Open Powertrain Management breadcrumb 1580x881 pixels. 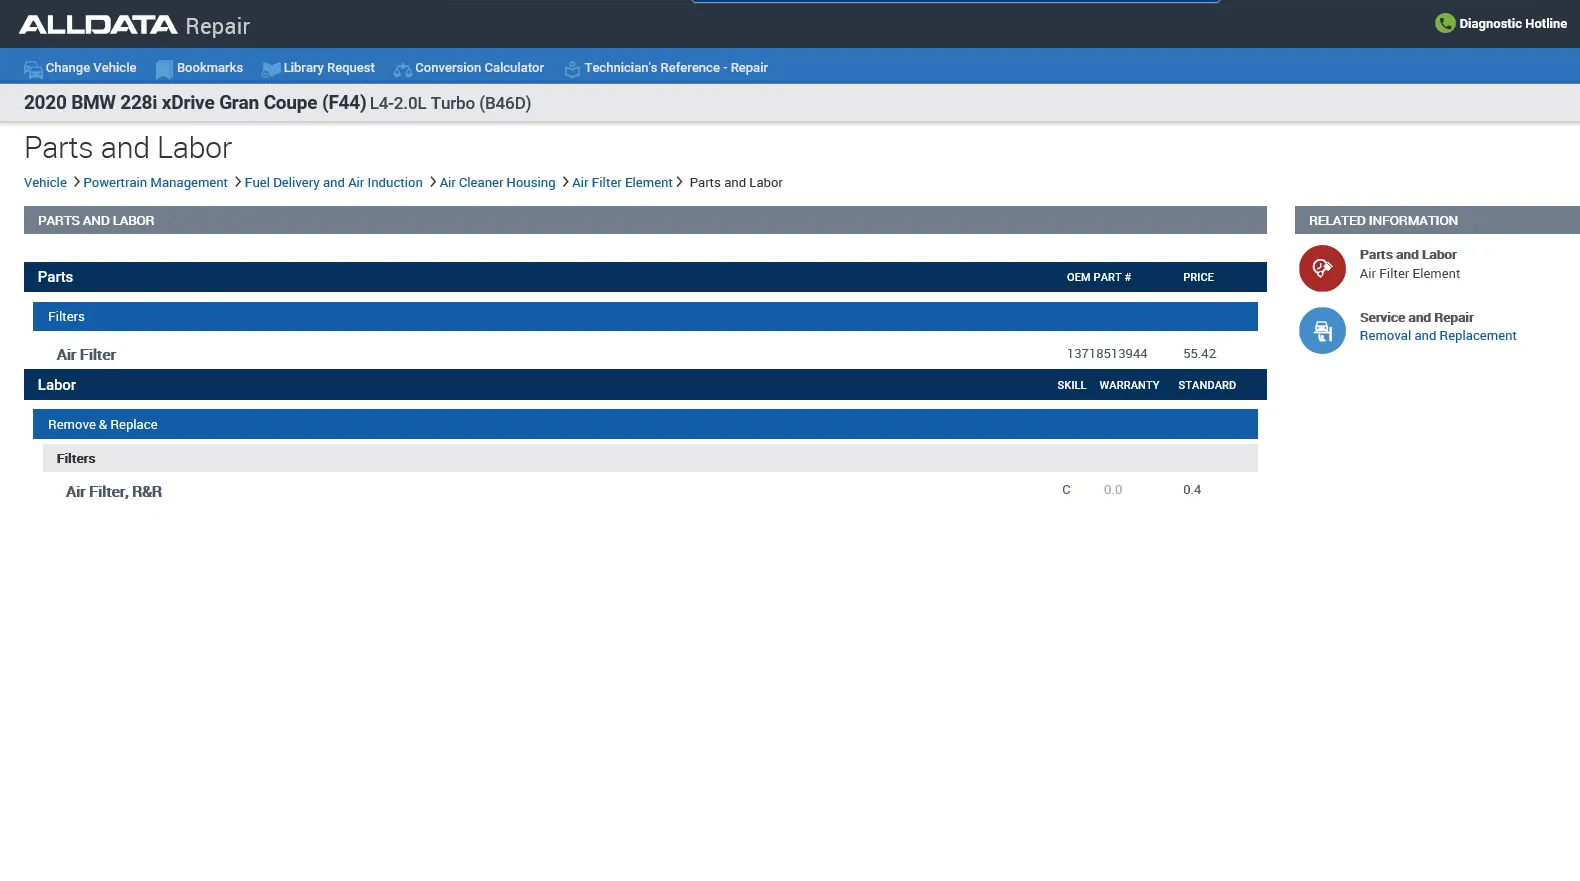pos(155,183)
